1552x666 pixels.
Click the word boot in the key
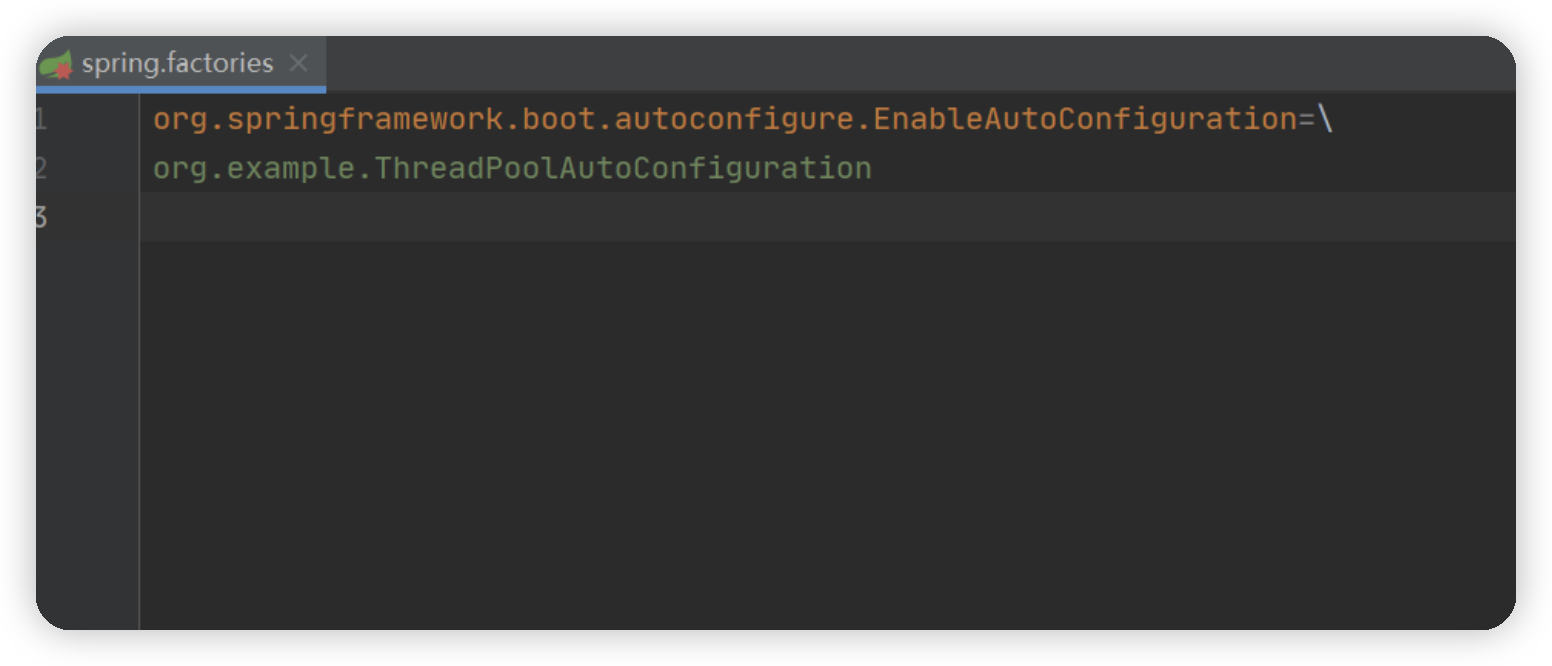[560, 120]
